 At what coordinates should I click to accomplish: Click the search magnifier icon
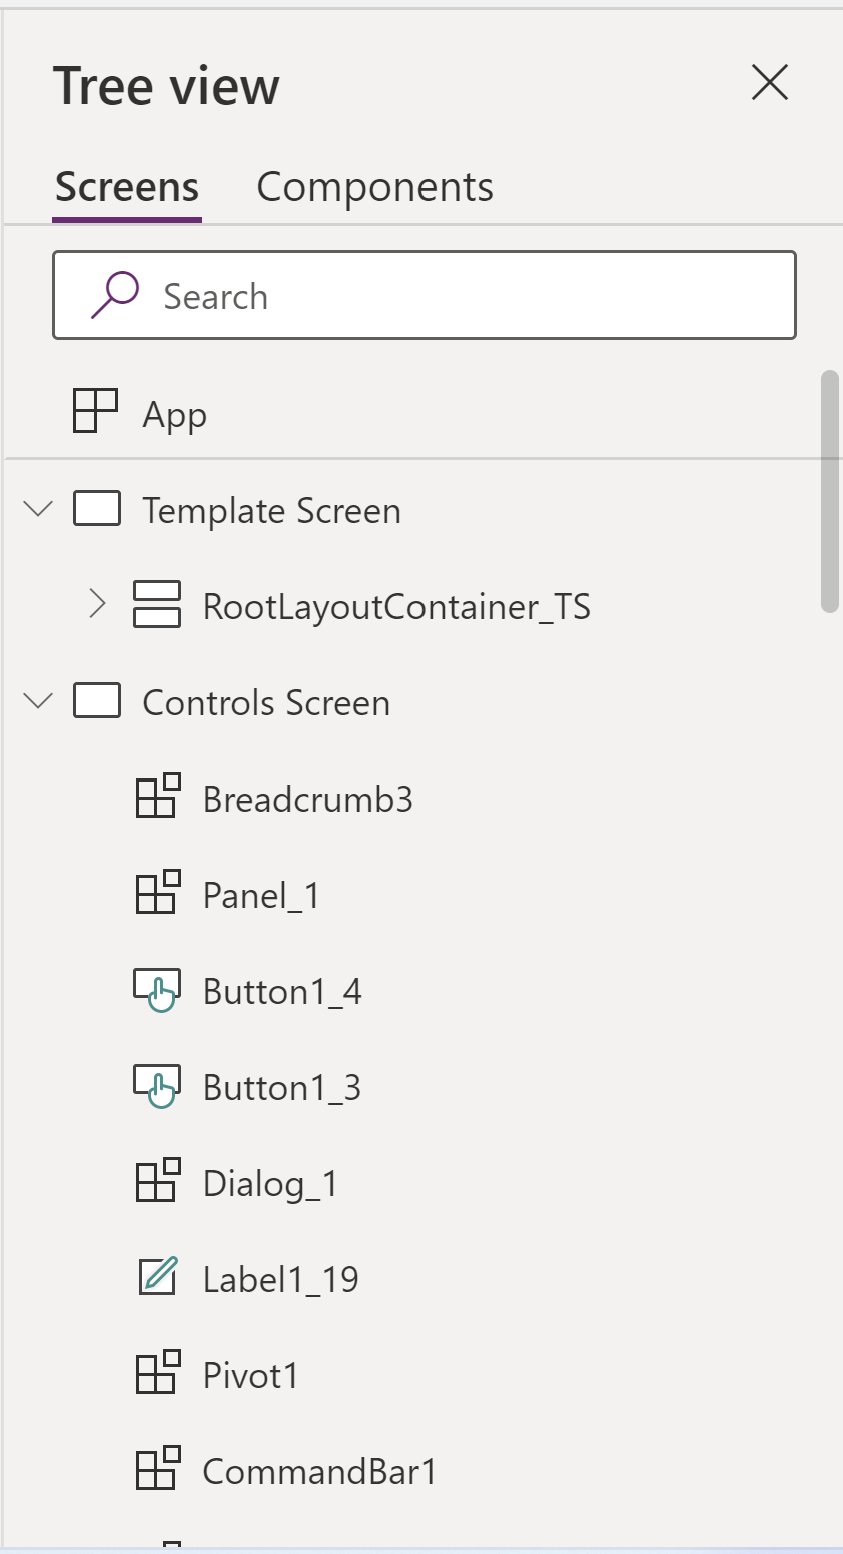114,295
